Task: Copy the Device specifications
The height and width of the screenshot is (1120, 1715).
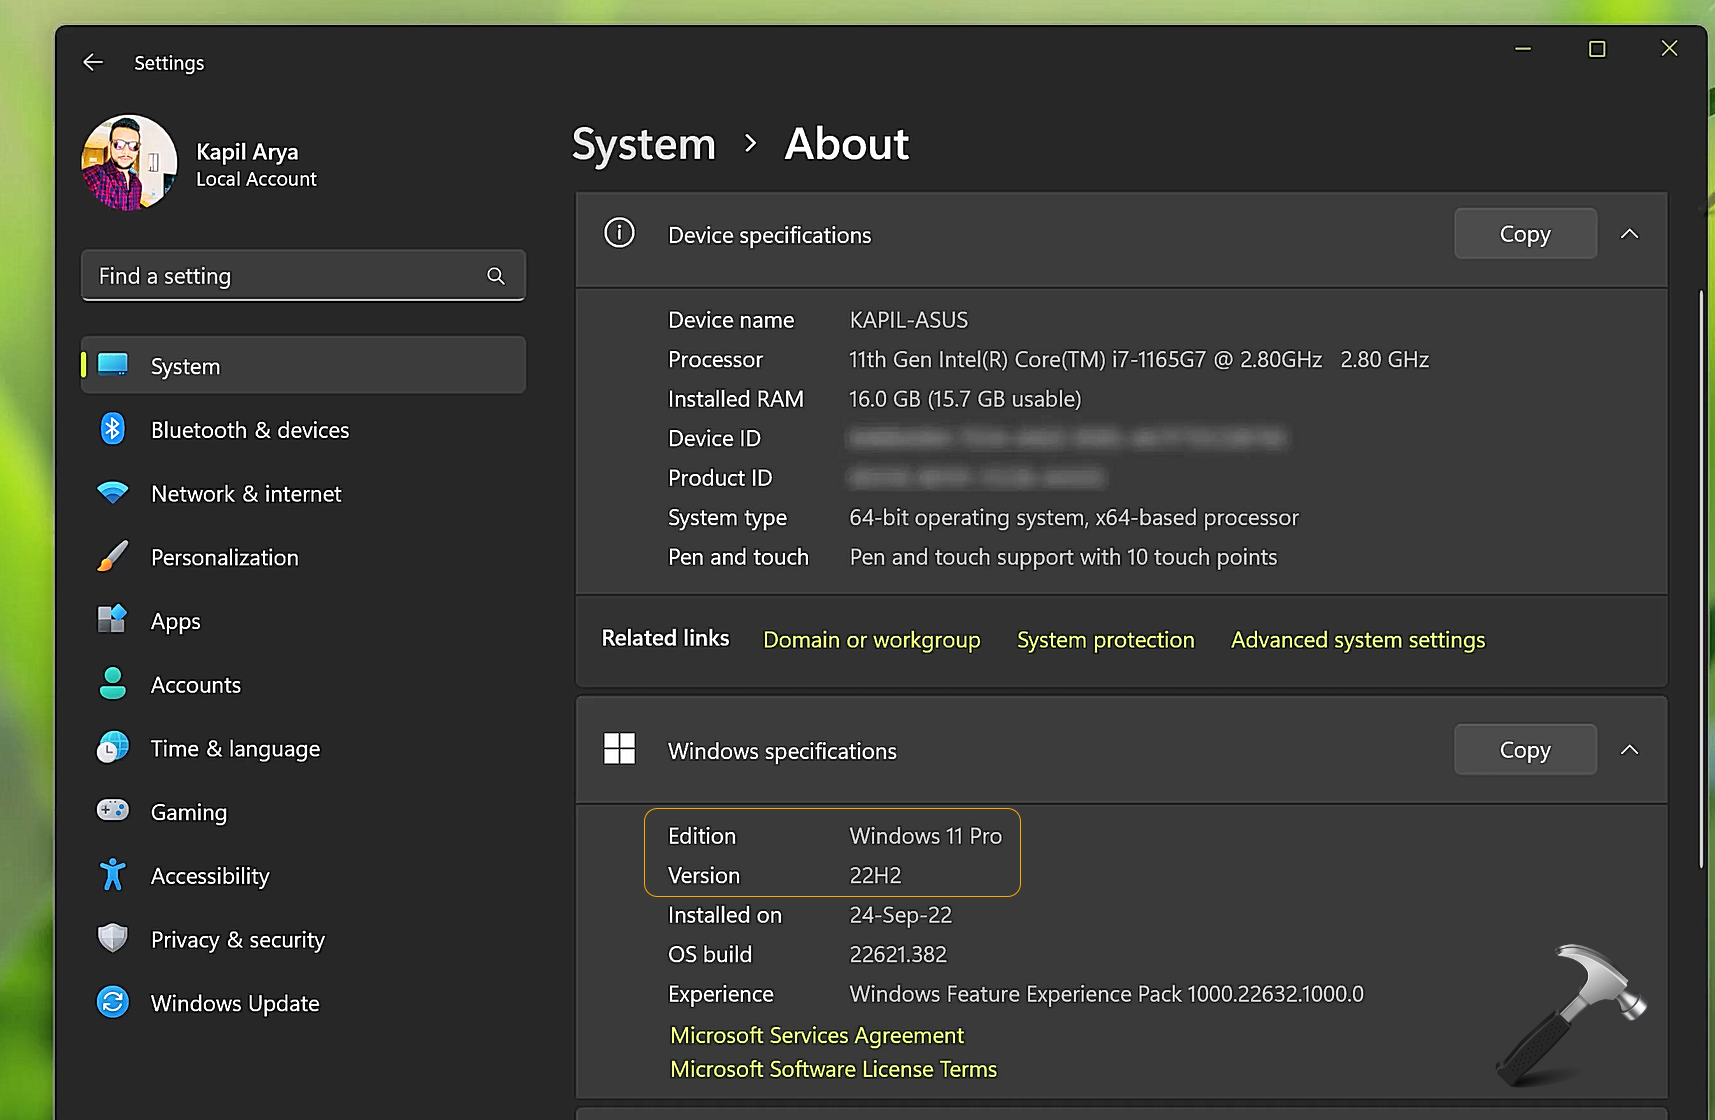Action: click(x=1524, y=234)
